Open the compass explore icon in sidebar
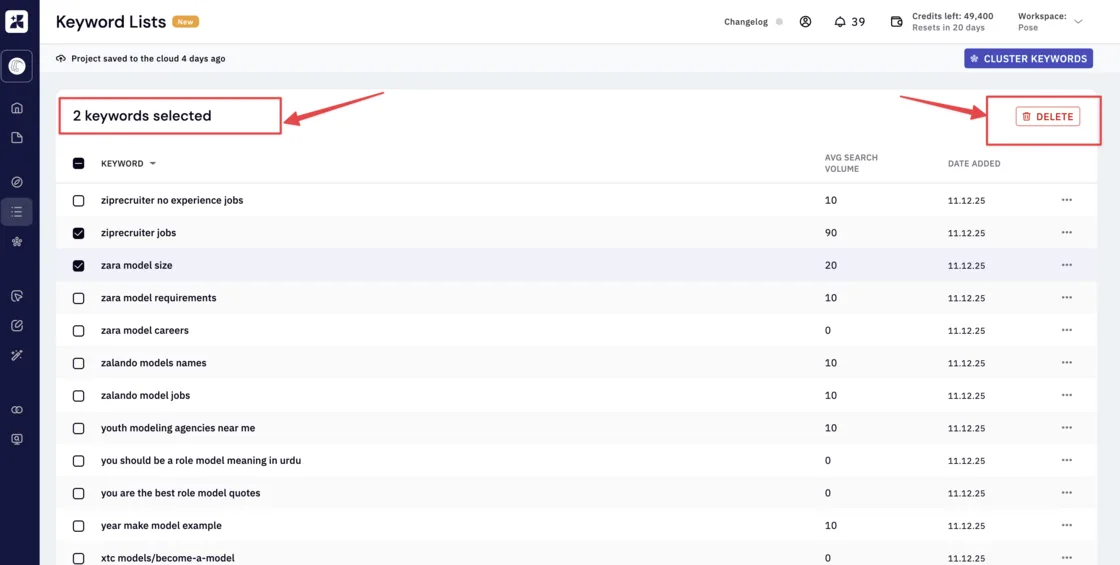This screenshot has width=1120, height=565. [x=17, y=182]
